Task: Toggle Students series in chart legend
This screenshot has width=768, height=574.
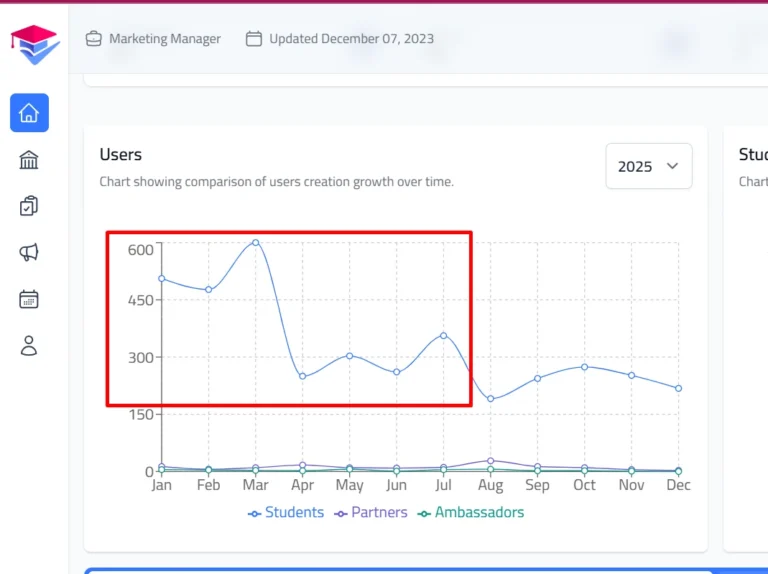Action: (x=286, y=512)
